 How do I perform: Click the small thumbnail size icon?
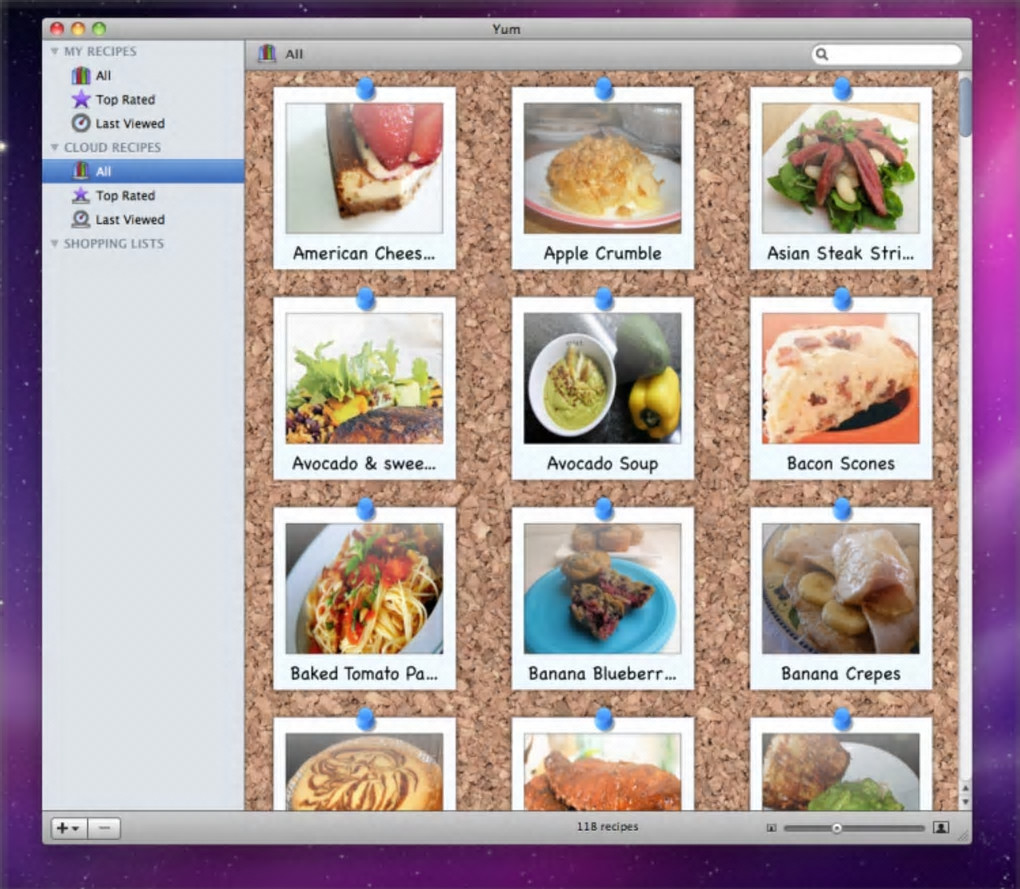coord(771,828)
